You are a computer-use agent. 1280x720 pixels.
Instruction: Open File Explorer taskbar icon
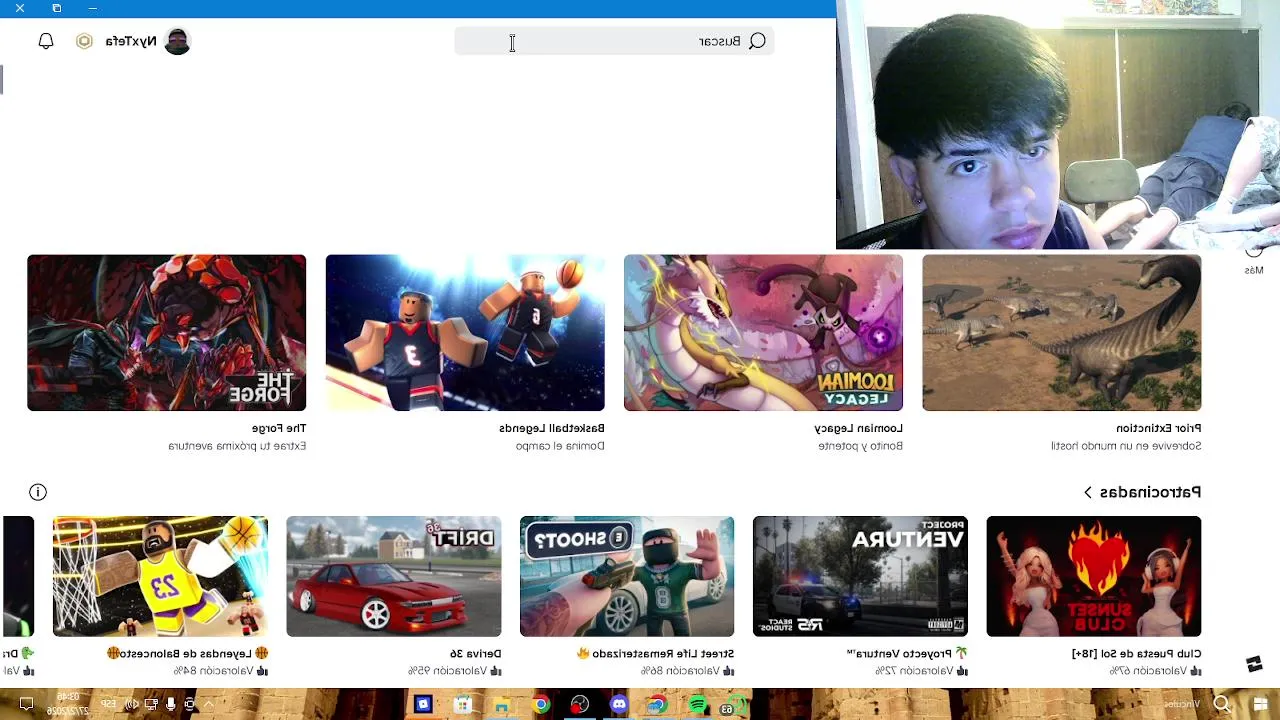[x=501, y=705]
